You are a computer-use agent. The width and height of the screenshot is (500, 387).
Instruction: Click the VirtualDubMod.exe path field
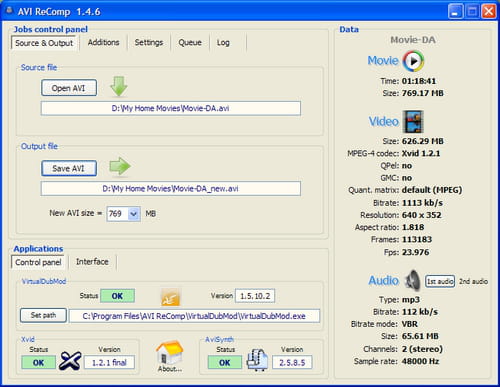click(194, 316)
